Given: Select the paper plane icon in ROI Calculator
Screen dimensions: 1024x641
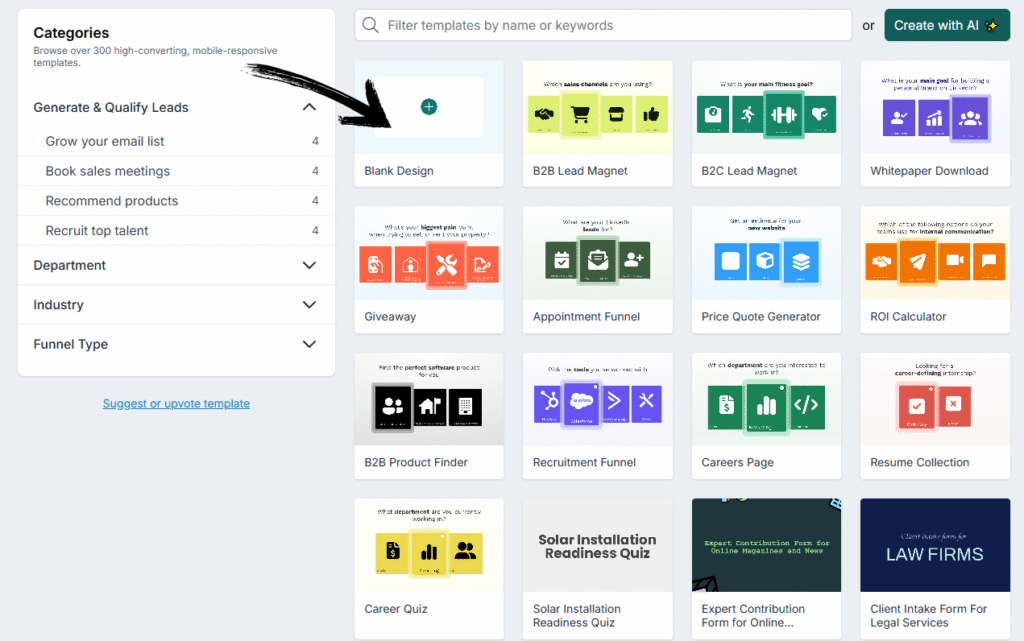Looking at the screenshot, I should click(916, 262).
